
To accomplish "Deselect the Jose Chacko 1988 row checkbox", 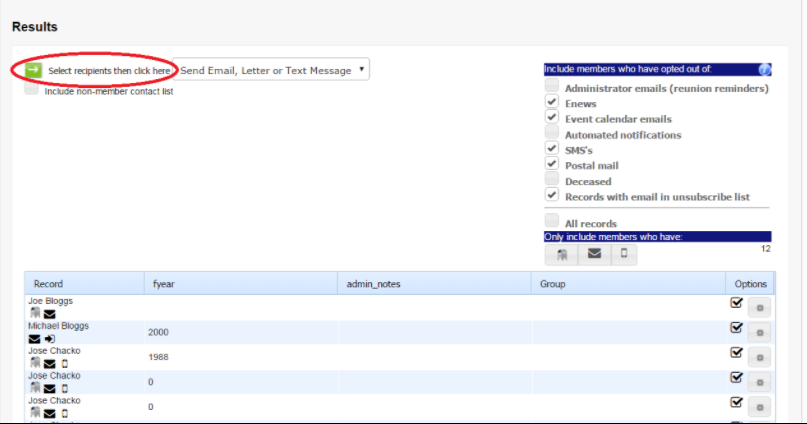I will pyautogui.click(x=737, y=353).
